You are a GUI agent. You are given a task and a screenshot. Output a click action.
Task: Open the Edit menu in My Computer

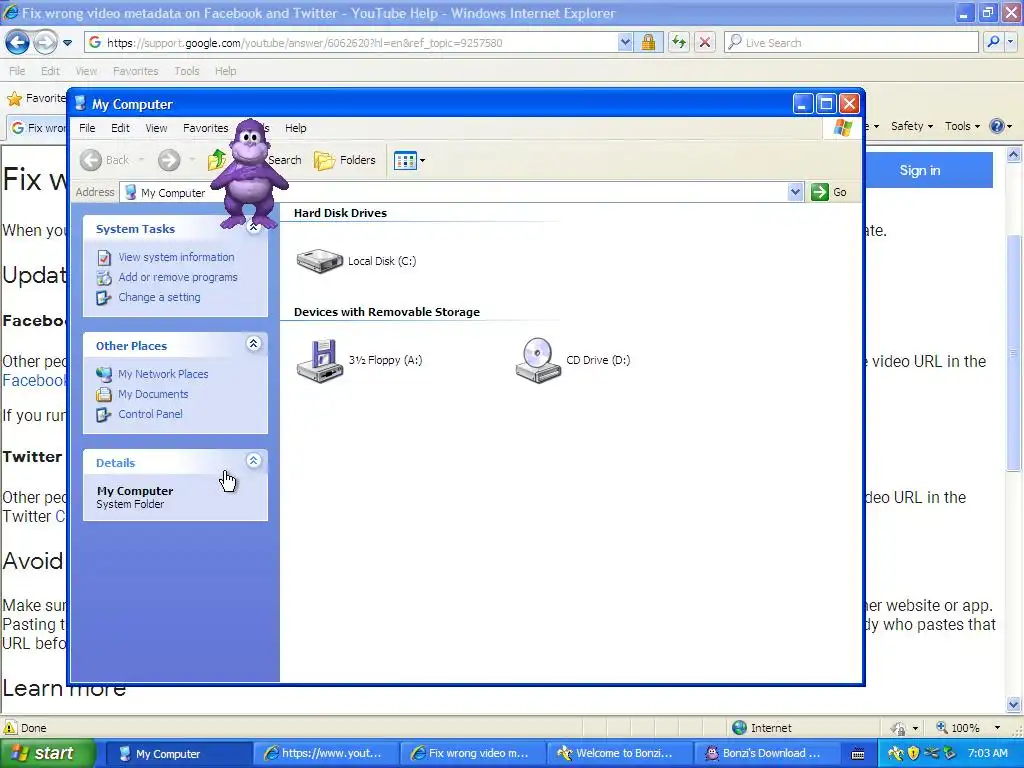[x=120, y=128]
